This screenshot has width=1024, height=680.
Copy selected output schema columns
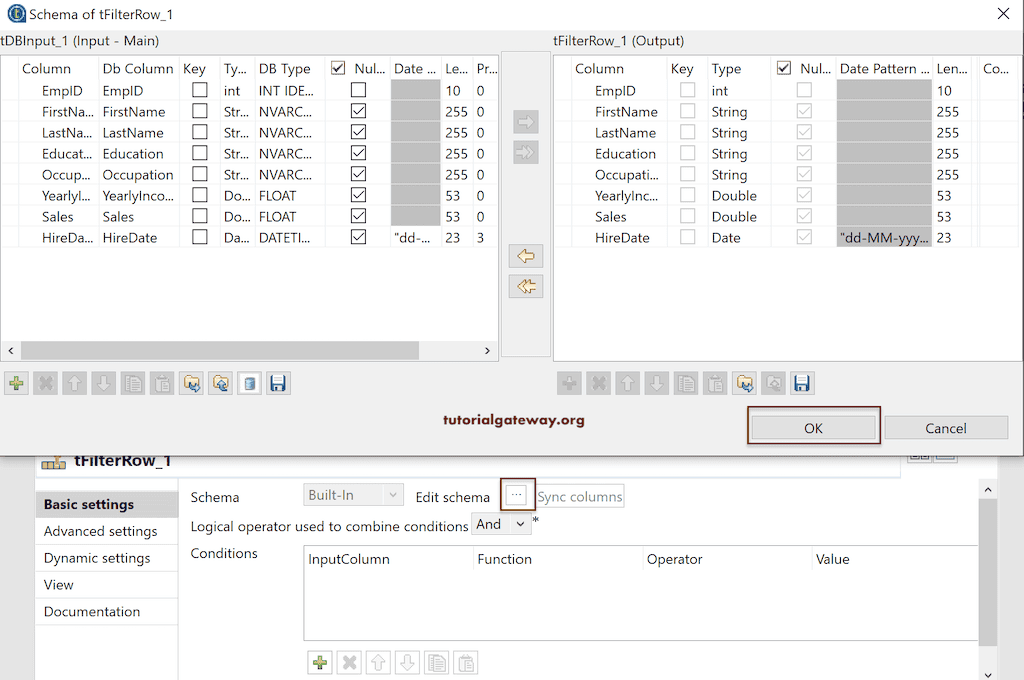686,383
